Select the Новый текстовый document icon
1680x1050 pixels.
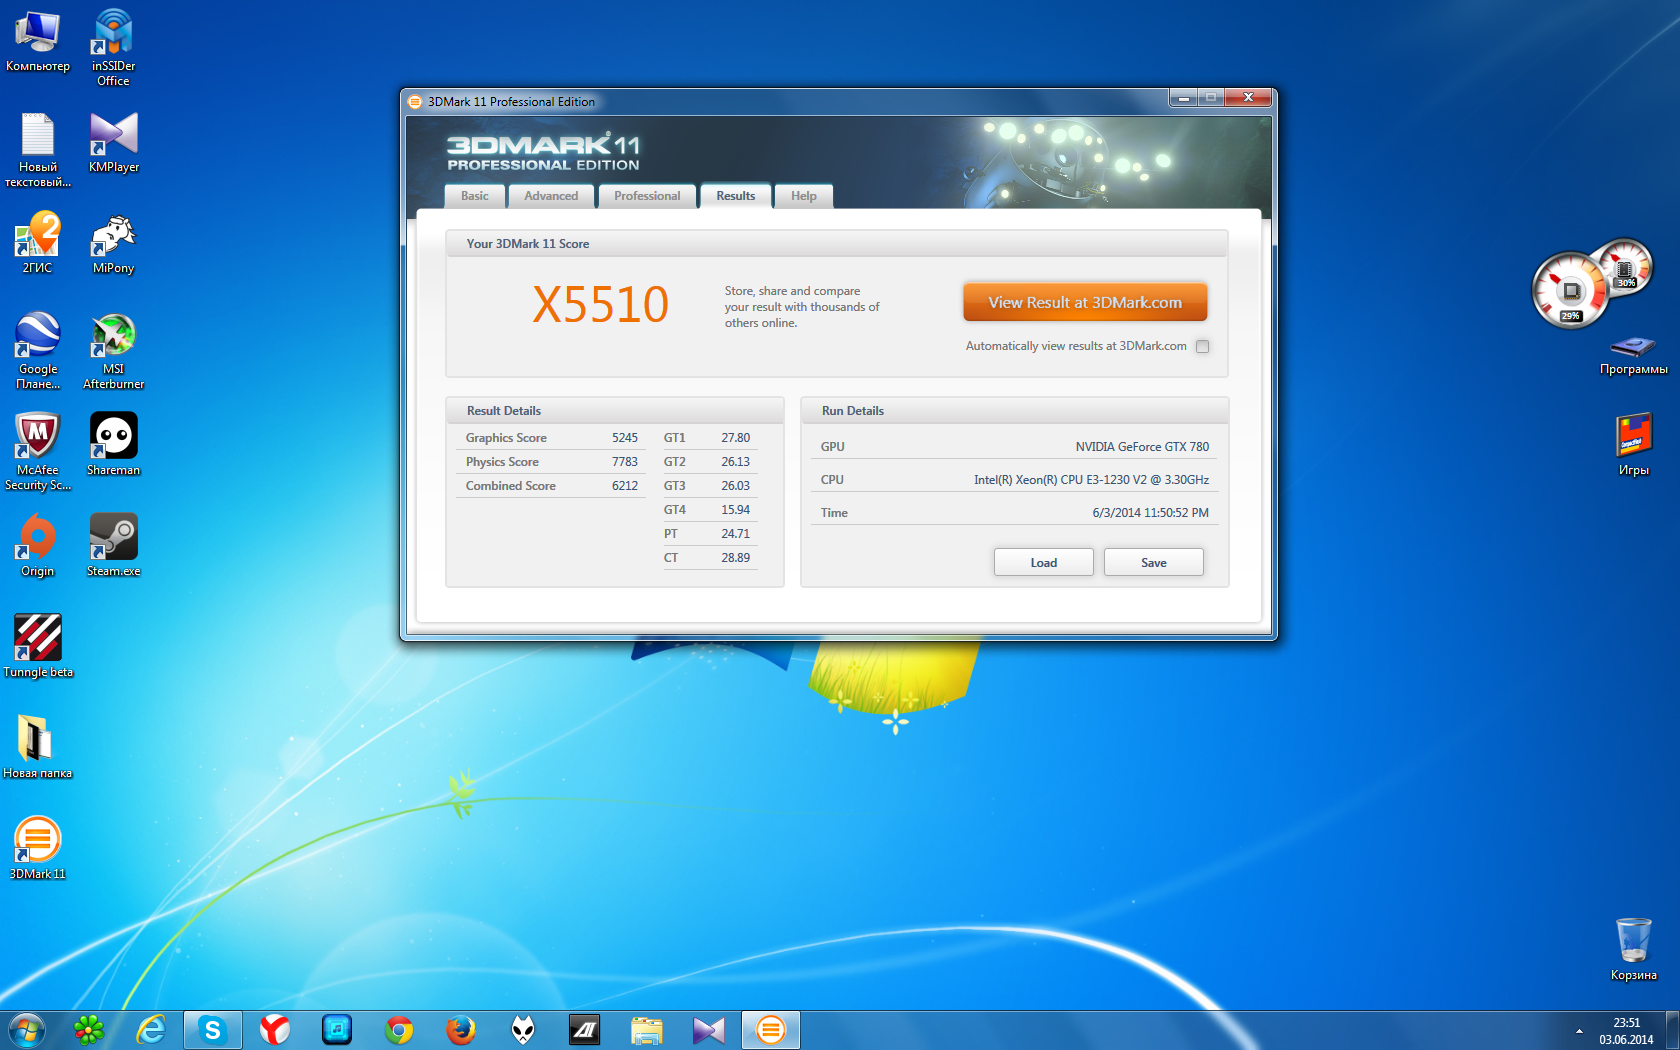point(38,150)
